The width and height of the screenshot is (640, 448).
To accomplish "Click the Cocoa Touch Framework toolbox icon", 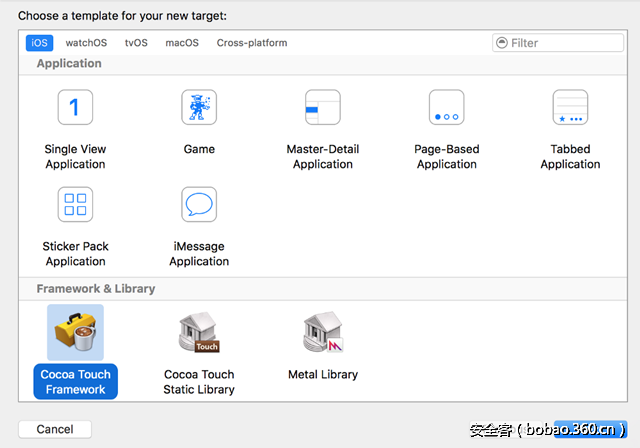I will pos(75,333).
